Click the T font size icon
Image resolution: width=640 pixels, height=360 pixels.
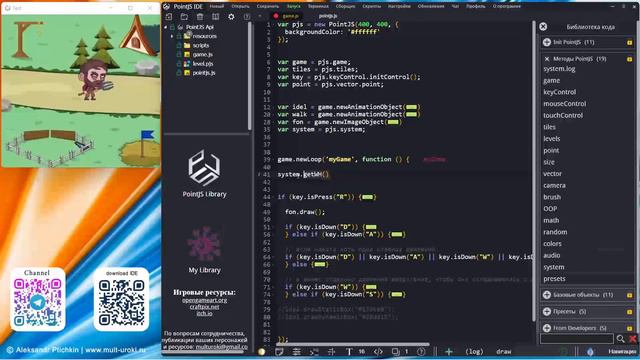pos(349,351)
